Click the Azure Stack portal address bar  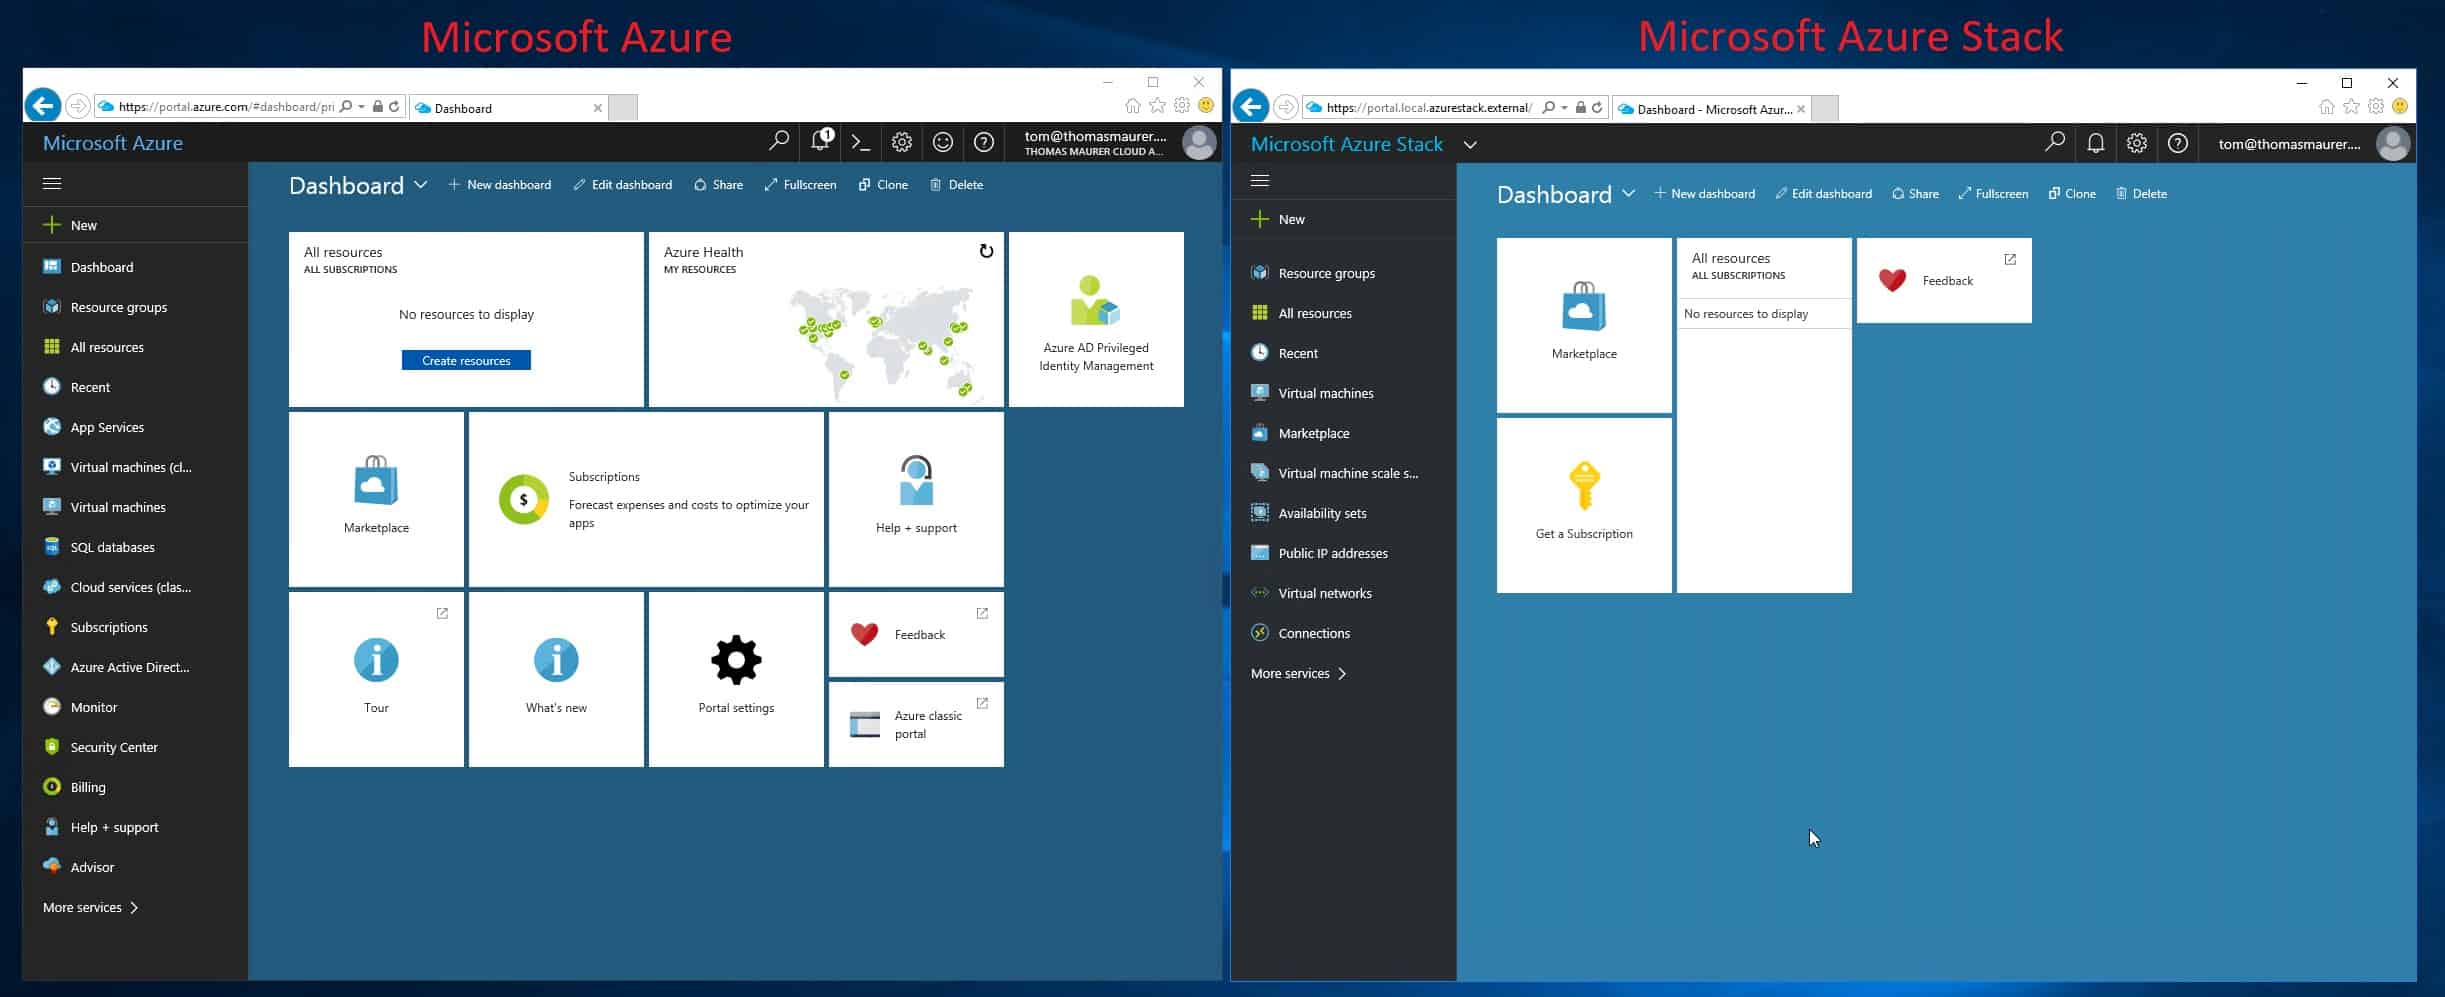coord(1429,108)
